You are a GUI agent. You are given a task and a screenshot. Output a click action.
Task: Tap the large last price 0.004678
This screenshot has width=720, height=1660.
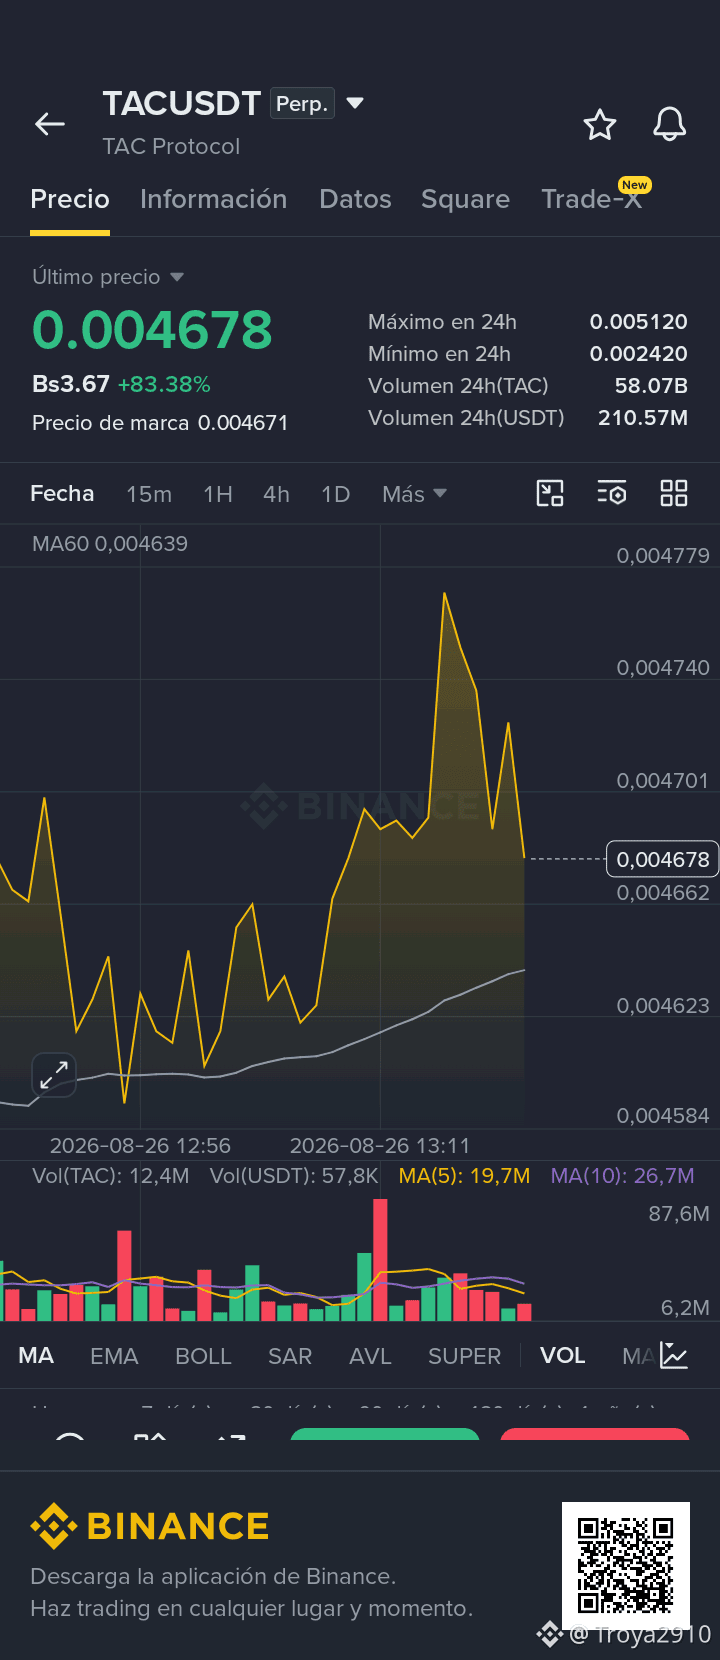point(152,330)
